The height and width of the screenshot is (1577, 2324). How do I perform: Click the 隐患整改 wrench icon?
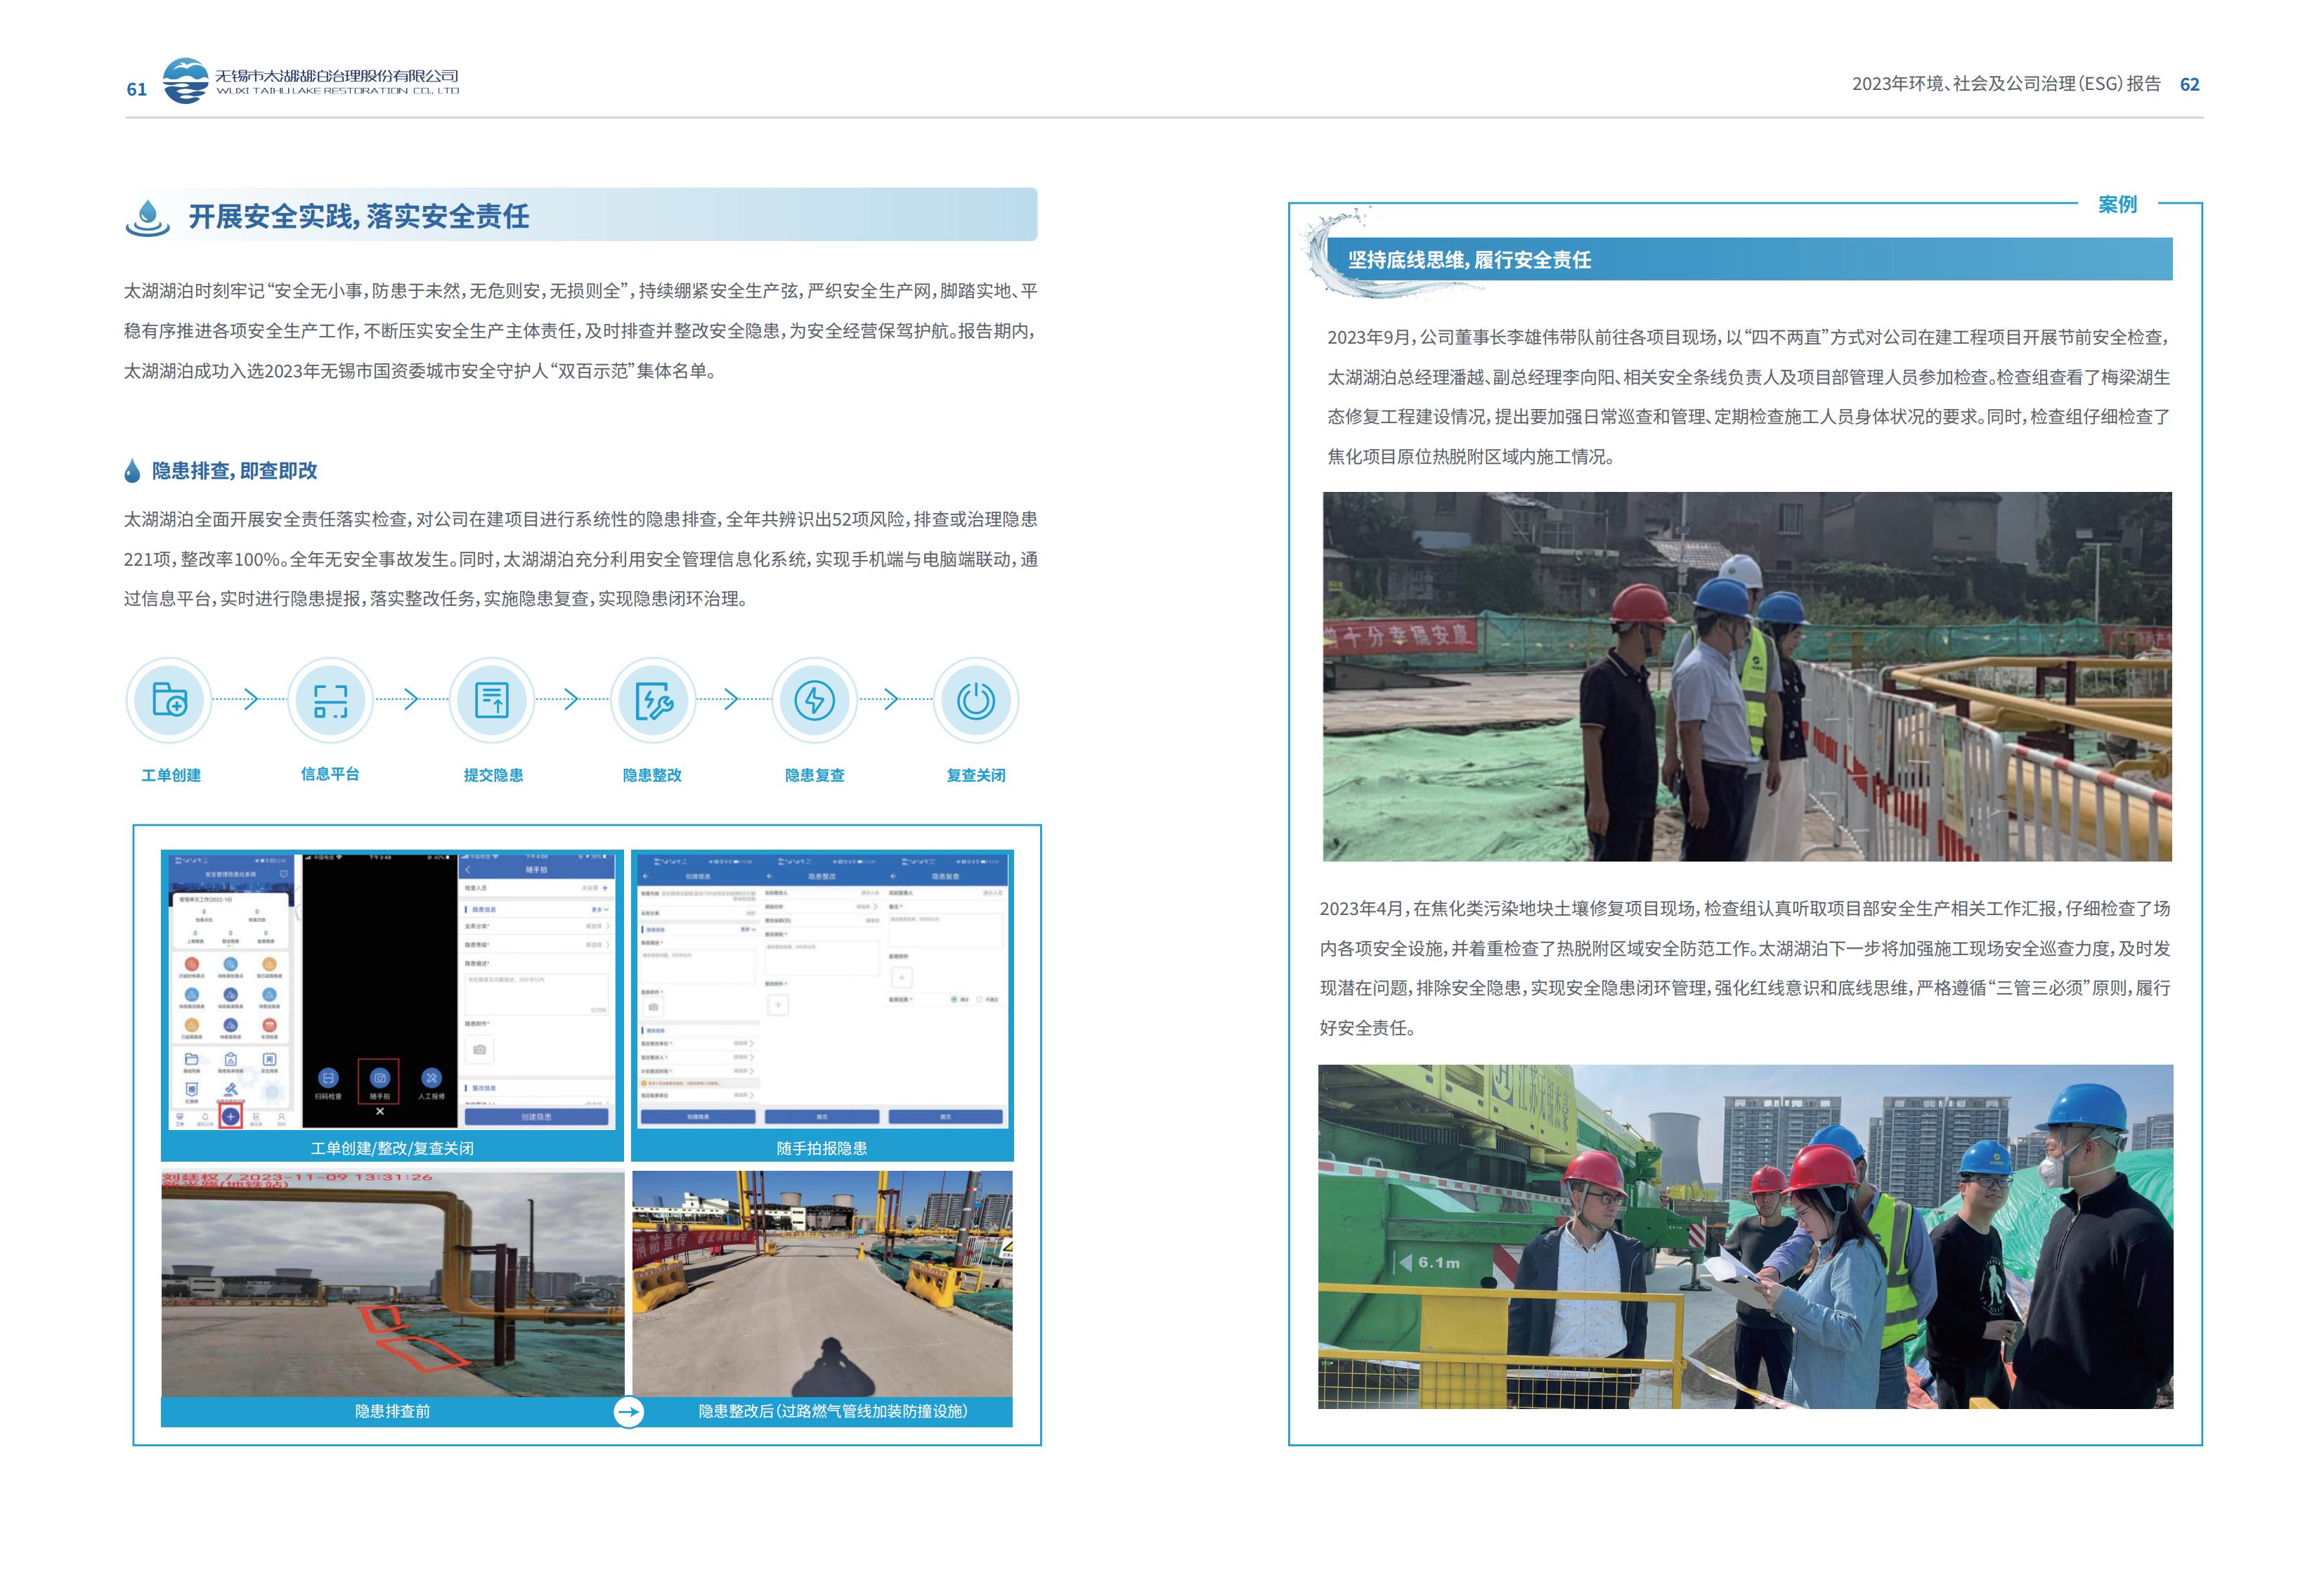pyautogui.click(x=653, y=700)
